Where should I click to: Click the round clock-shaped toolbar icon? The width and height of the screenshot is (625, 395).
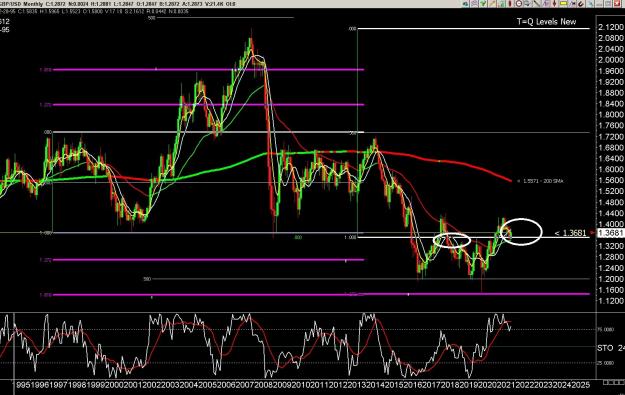(519, 4)
